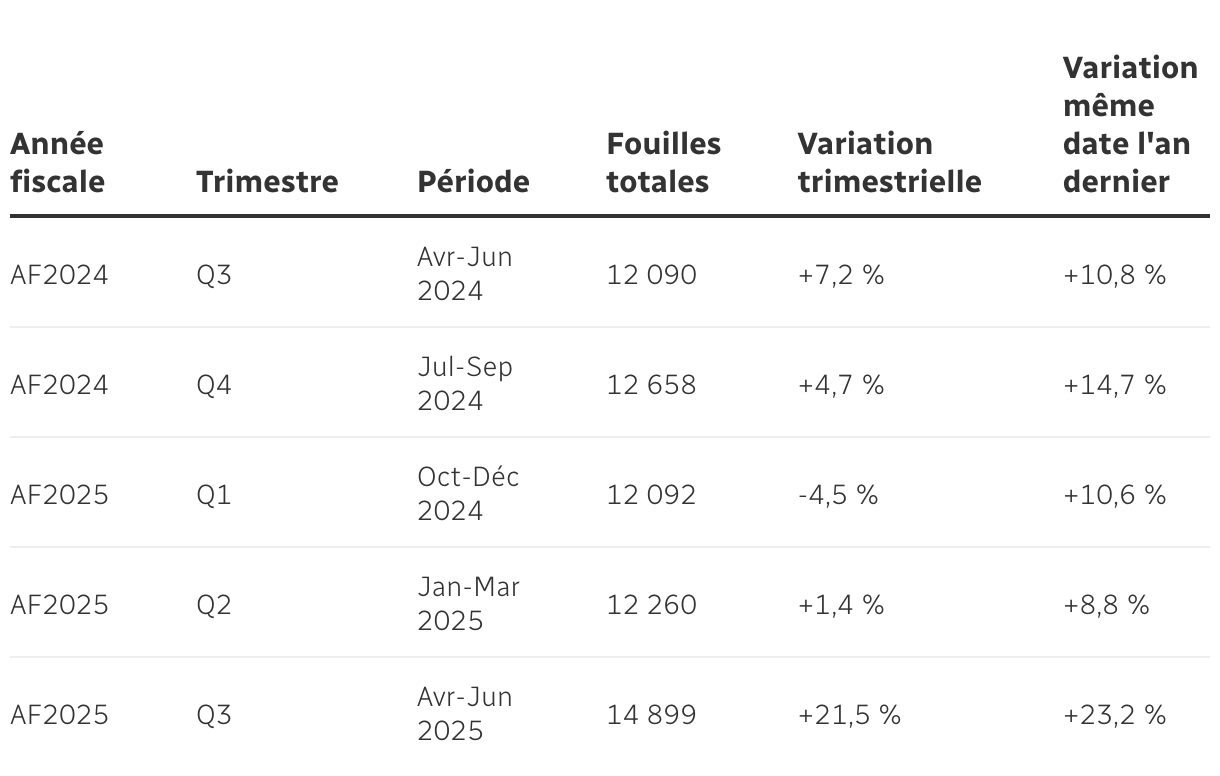Viewport: 1220px width, 776px height.
Task: Click the -4,5 % quarterly variation cell
Action: coord(838,495)
